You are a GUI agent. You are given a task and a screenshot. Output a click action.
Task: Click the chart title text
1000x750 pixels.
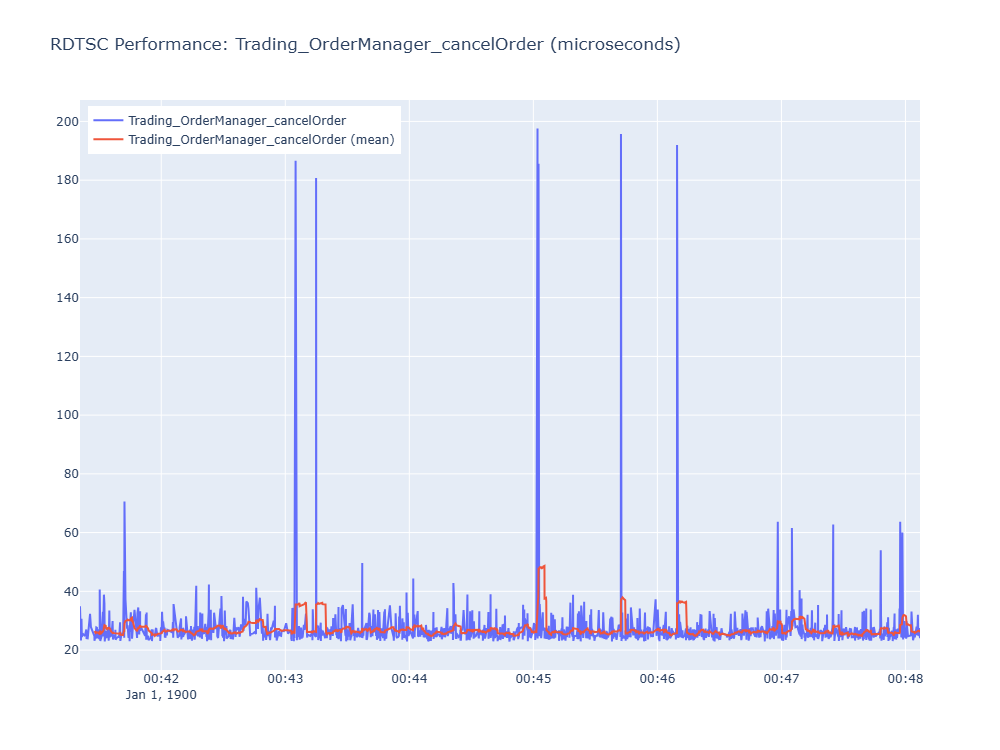(x=365, y=44)
